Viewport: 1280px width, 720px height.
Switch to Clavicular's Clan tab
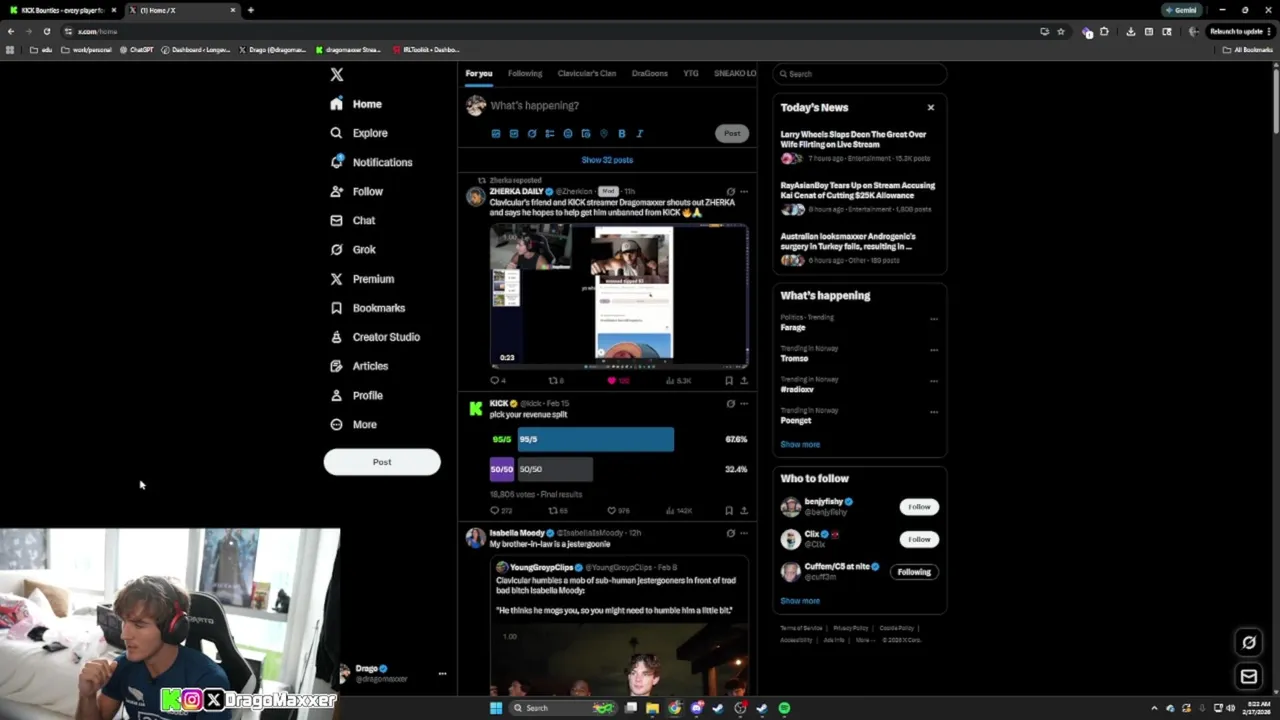(x=587, y=73)
